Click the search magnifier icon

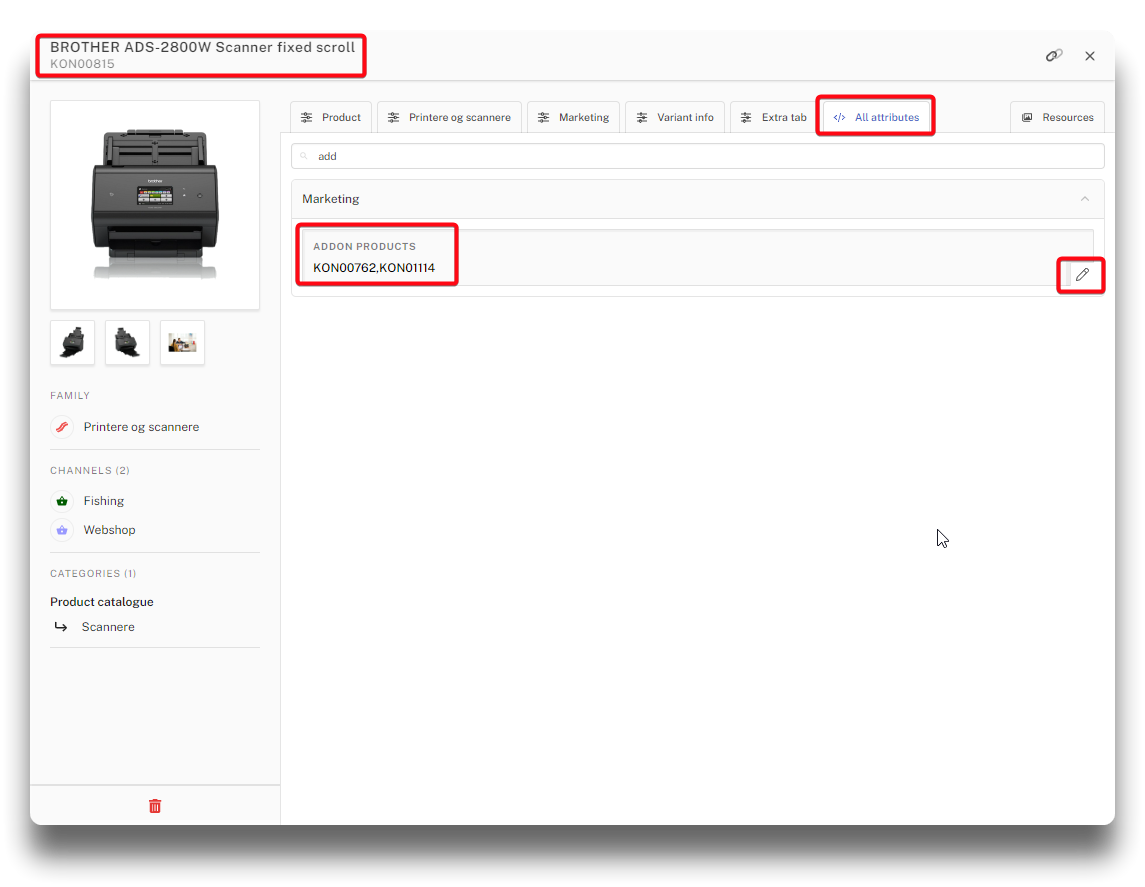coord(304,157)
